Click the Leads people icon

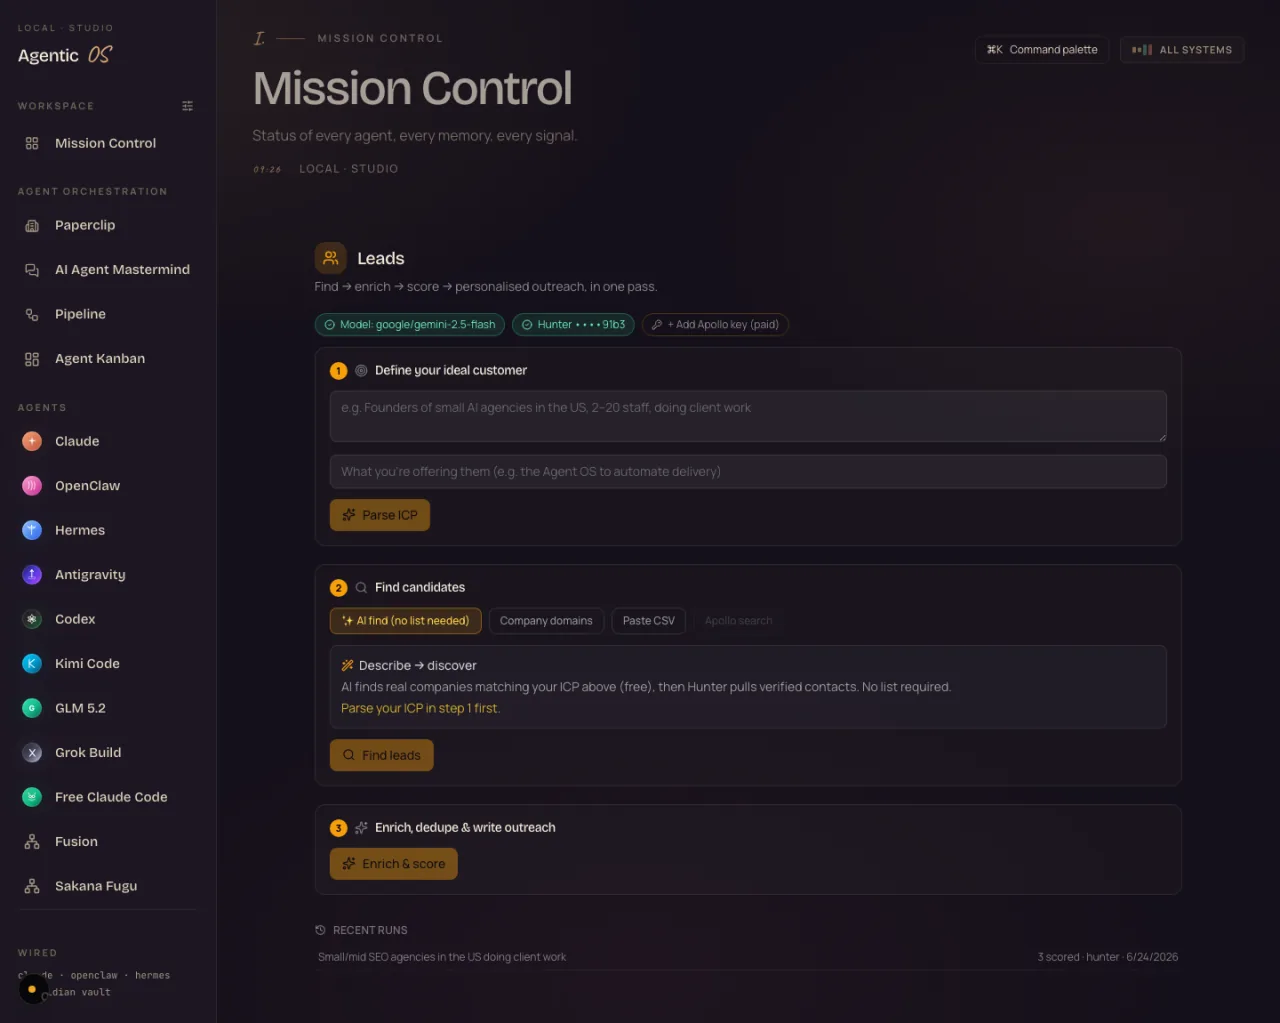[331, 258]
